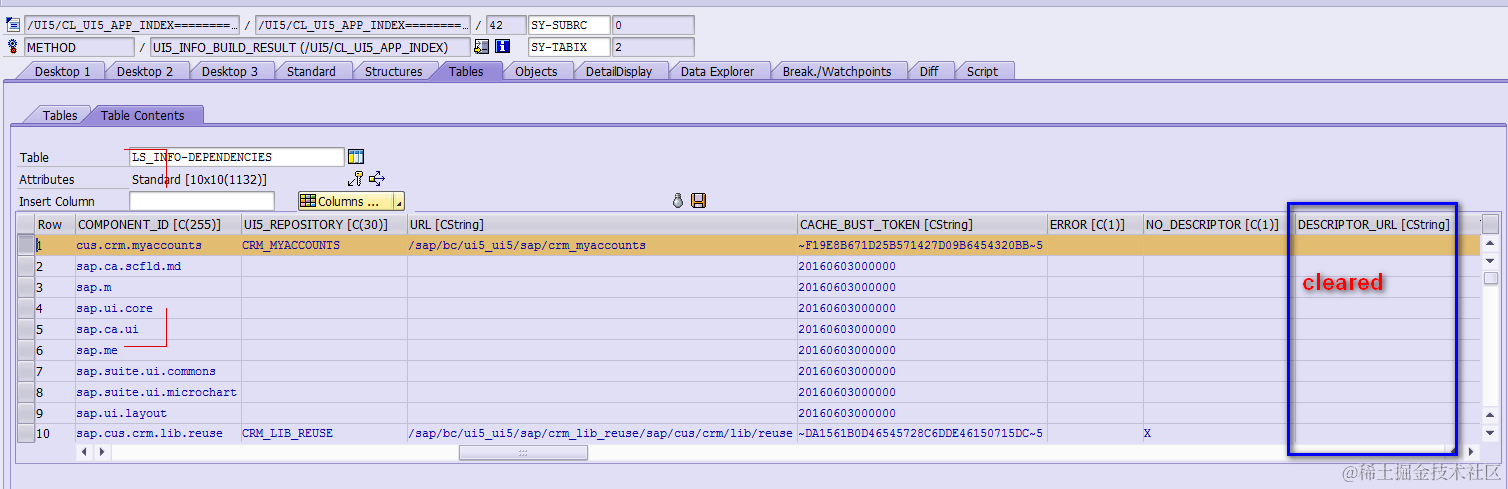Open the Standard tab
The width and height of the screenshot is (1508, 489).
(x=311, y=71)
